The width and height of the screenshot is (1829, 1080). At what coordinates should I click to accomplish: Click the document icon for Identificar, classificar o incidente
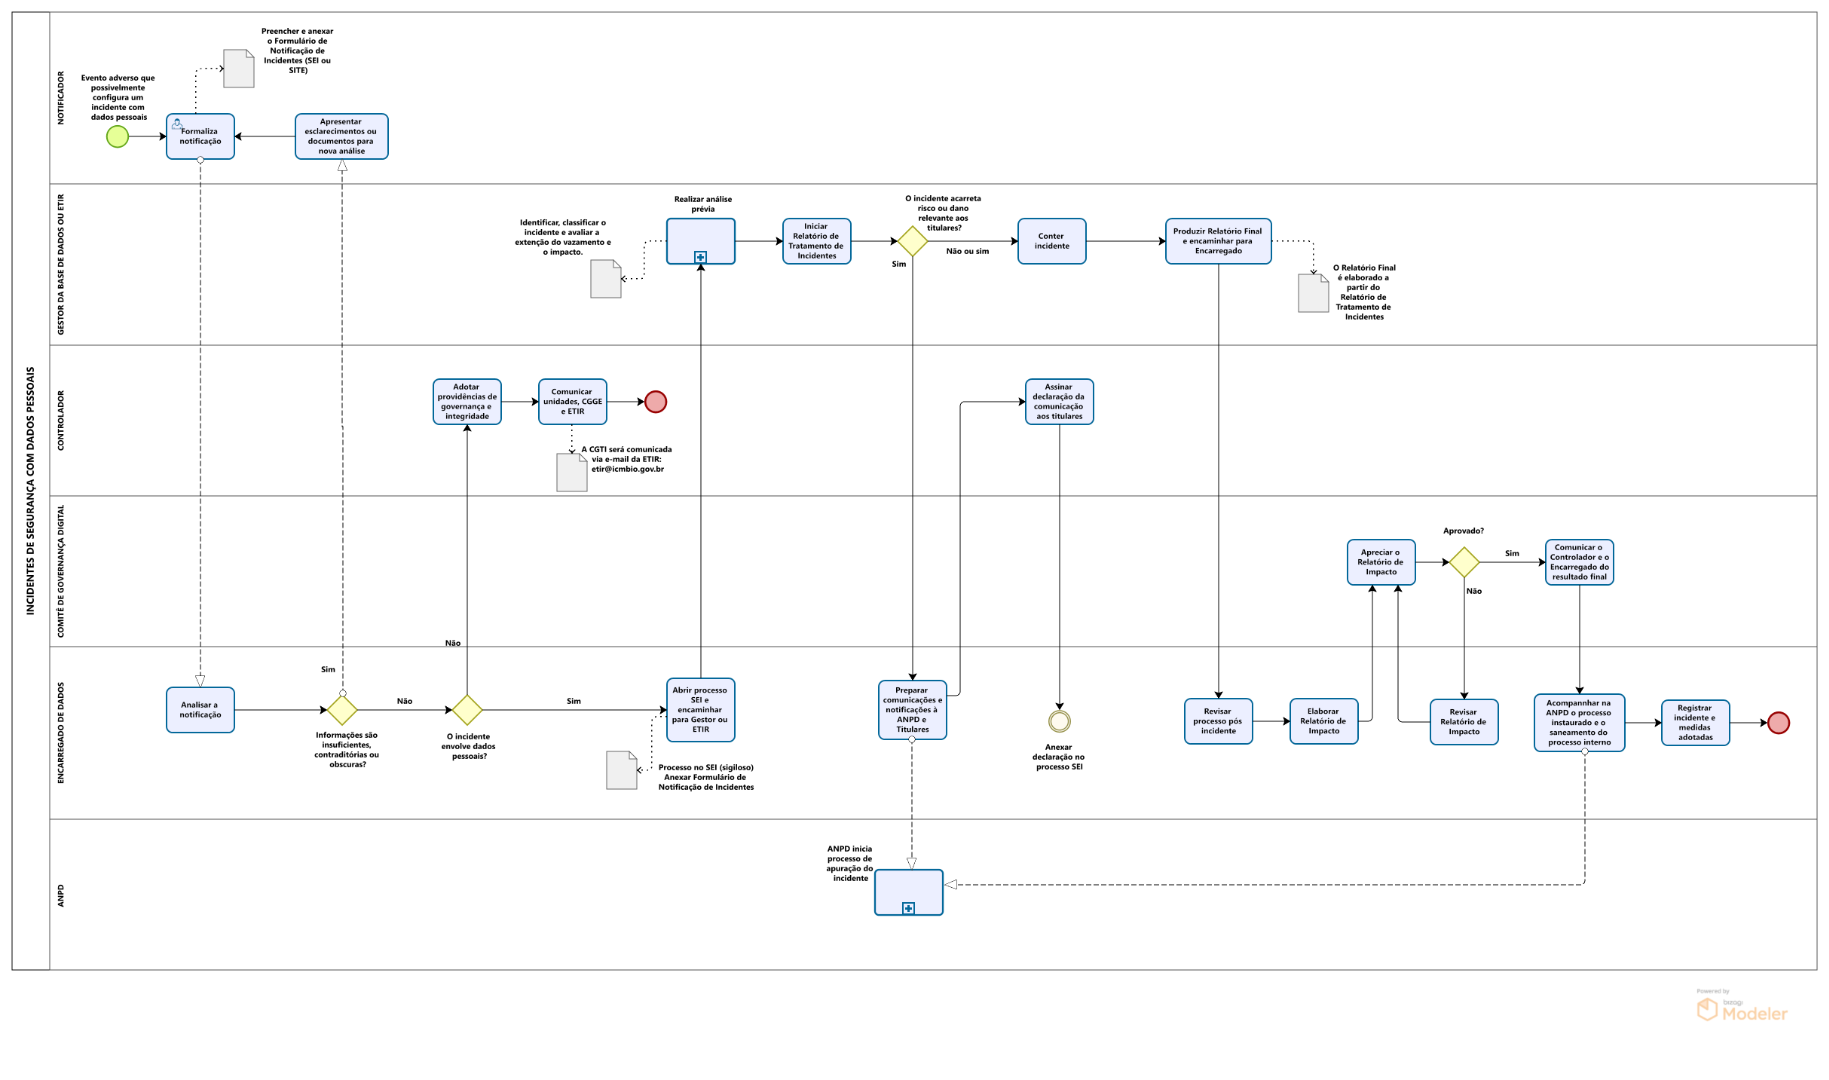[x=606, y=279]
